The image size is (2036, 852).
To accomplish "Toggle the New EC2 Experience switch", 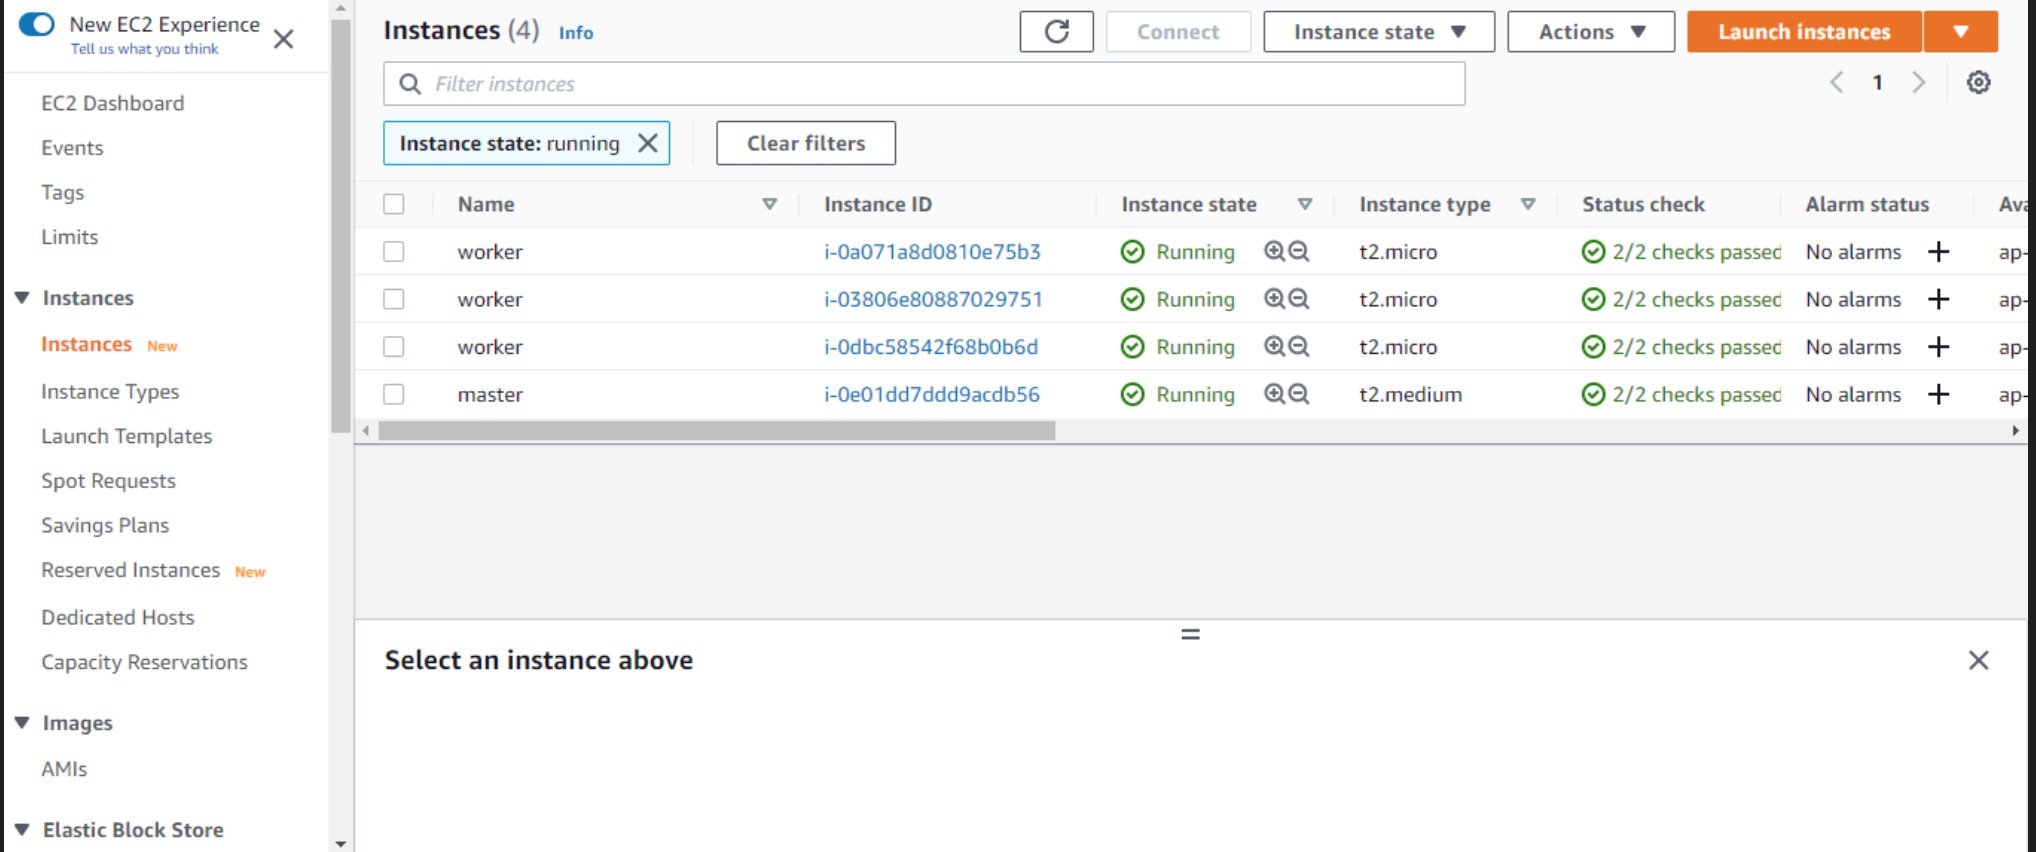I will coord(37,24).
